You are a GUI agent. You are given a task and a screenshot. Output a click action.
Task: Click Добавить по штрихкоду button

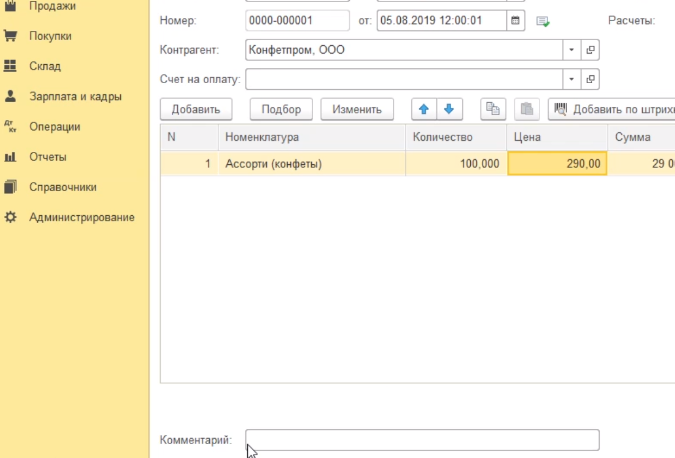coord(612,108)
